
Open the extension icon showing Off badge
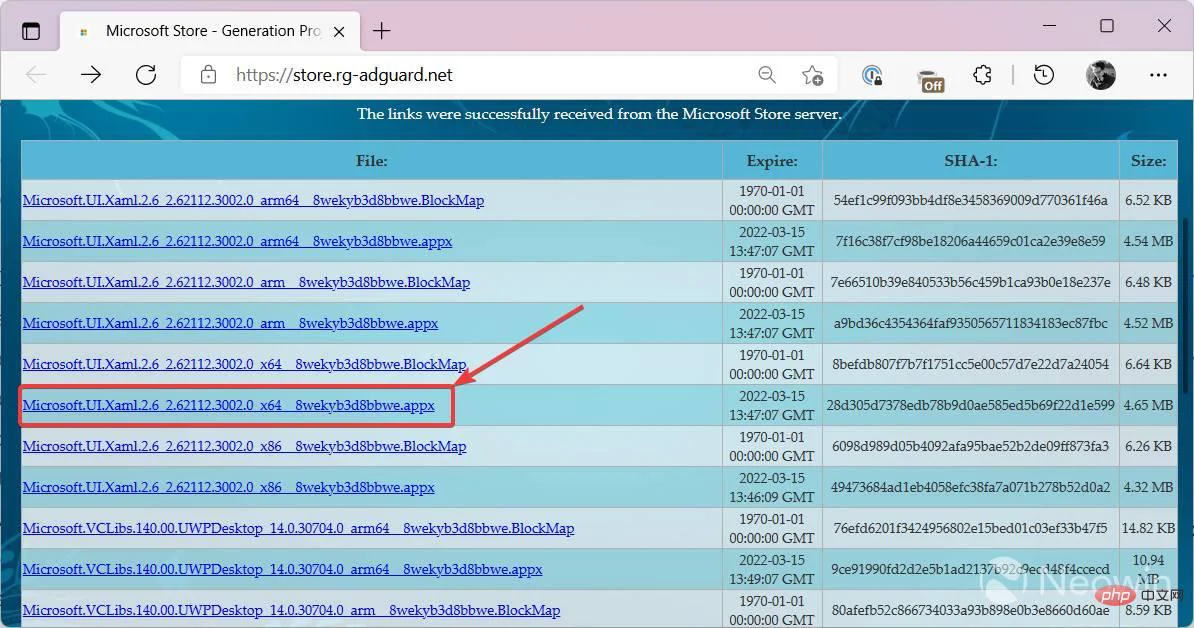tap(930, 79)
